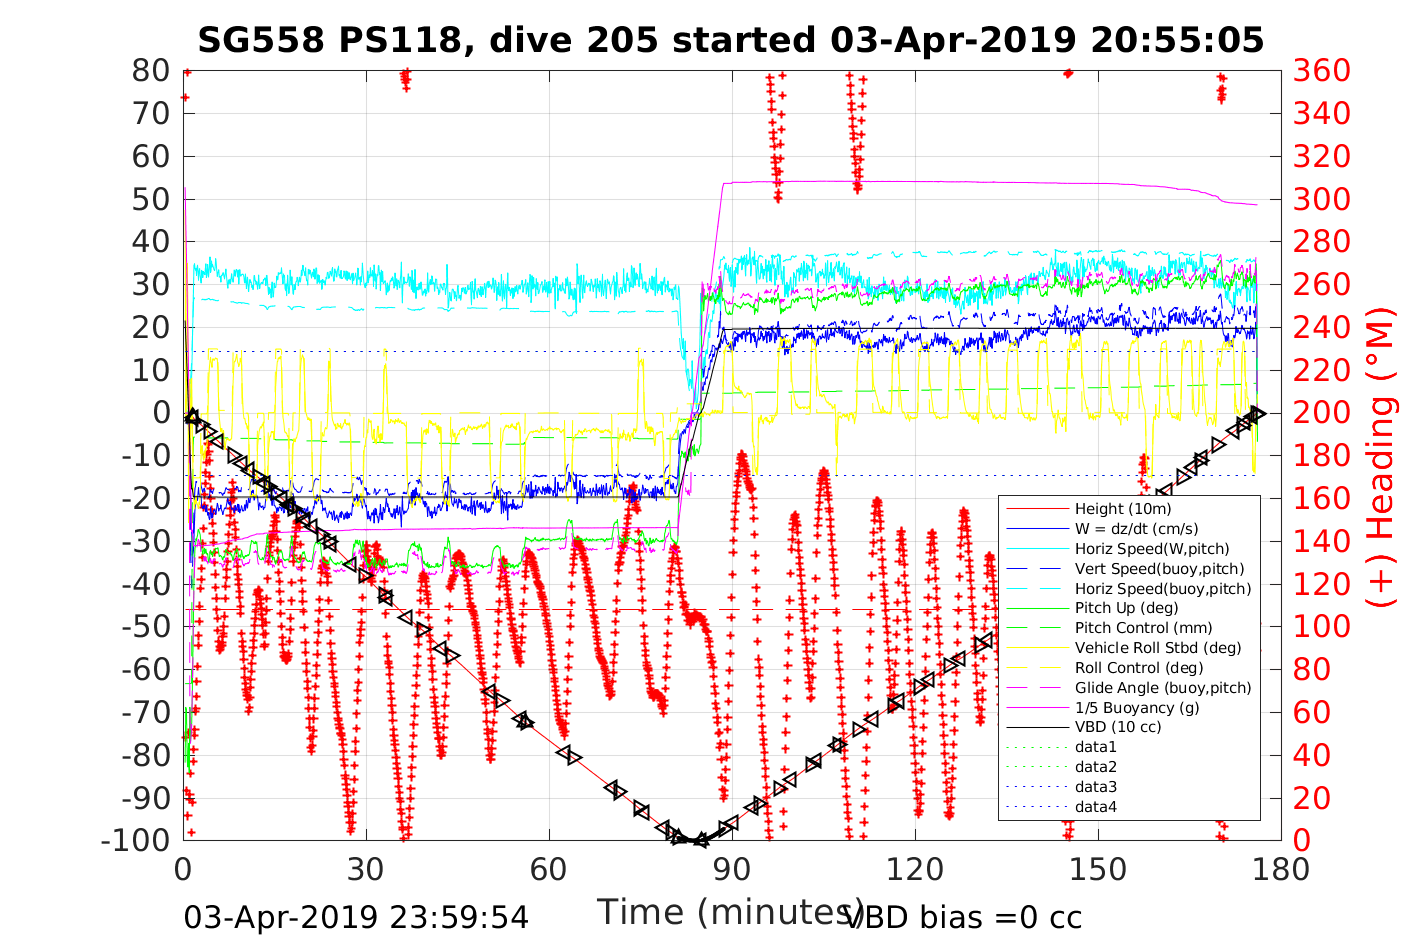Click the red "Heading (°M)" axis label
The width and height of the screenshot is (1417, 945).
click(x=1380, y=500)
